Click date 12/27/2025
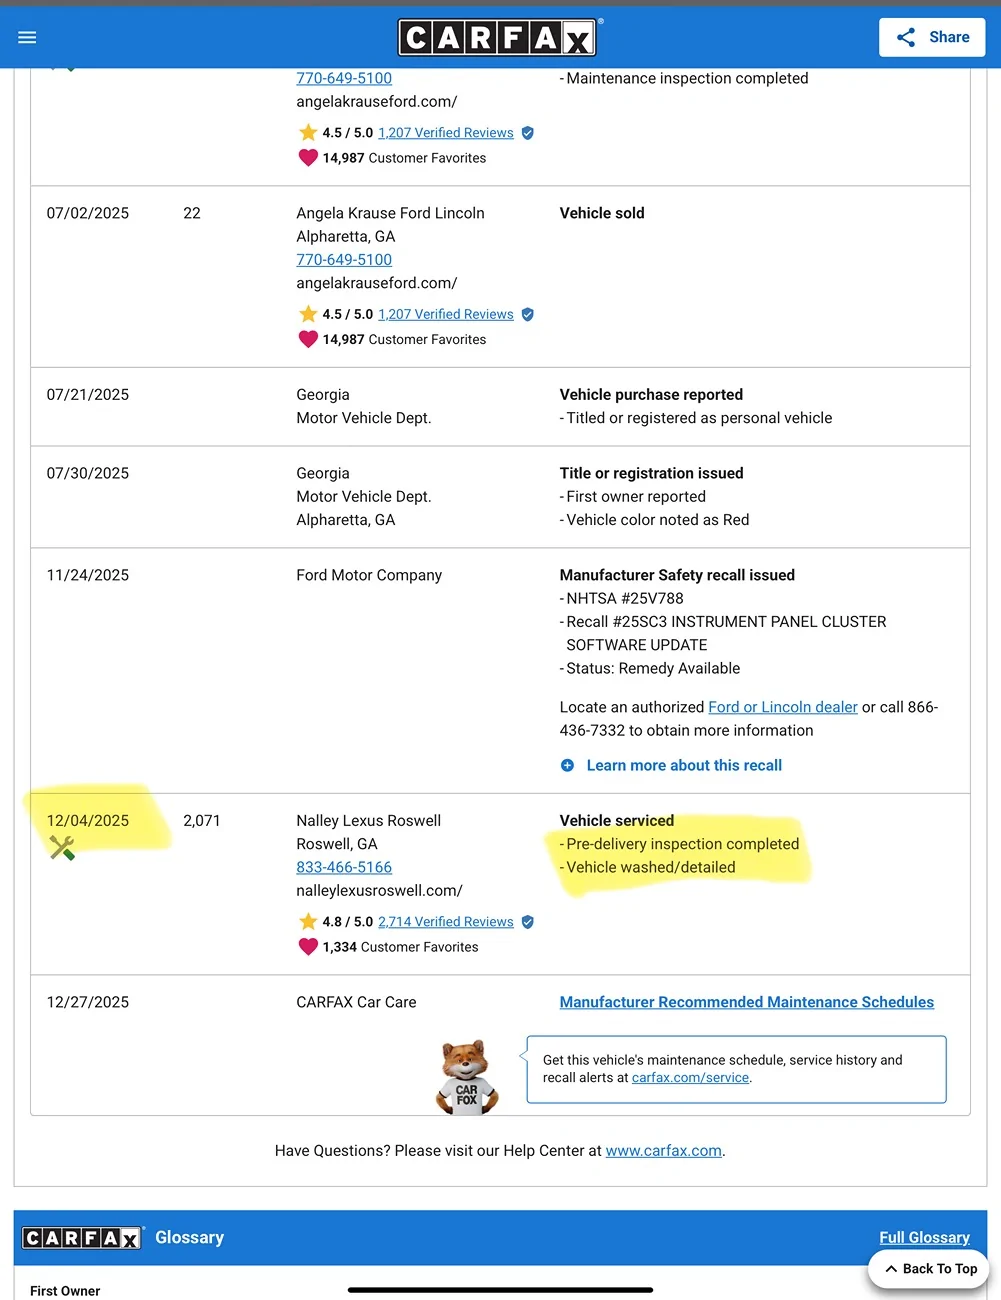 click(88, 1002)
